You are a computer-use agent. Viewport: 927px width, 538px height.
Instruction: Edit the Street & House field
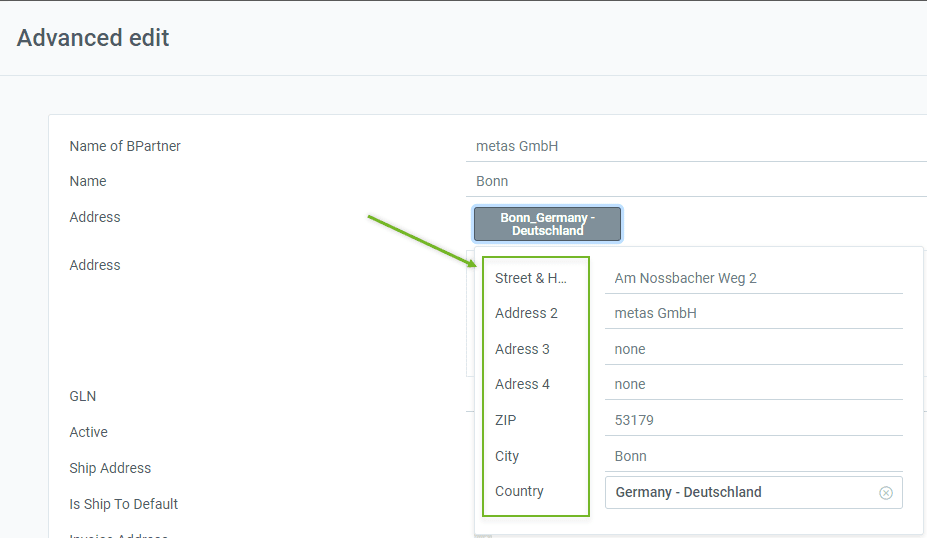[753, 278]
